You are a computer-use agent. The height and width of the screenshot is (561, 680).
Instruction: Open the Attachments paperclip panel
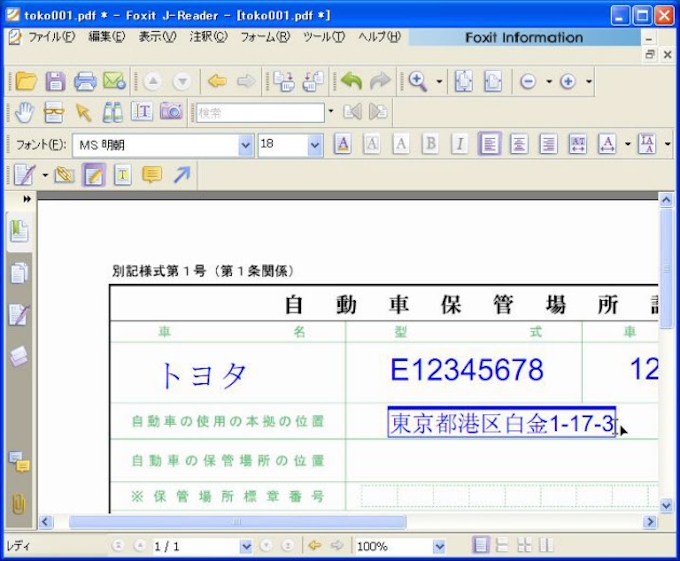click(19, 502)
